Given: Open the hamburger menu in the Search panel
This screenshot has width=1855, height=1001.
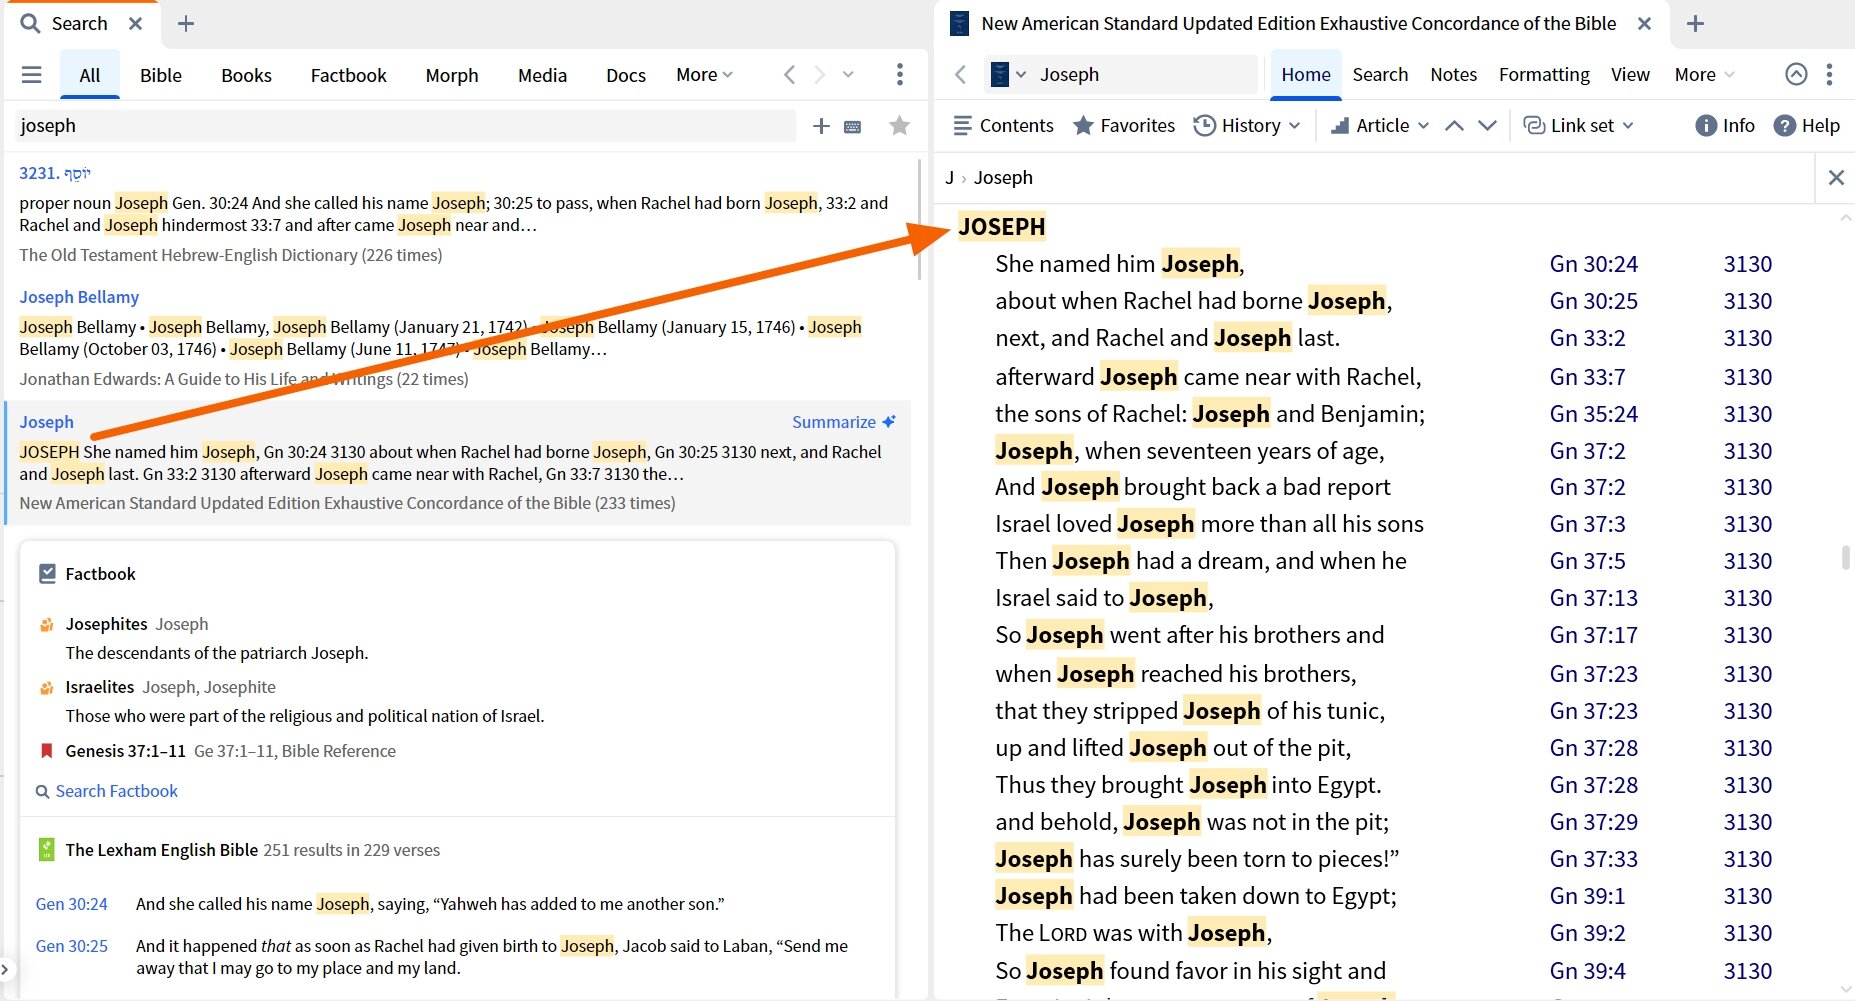Looking at the screenshot, I should 32,75.
